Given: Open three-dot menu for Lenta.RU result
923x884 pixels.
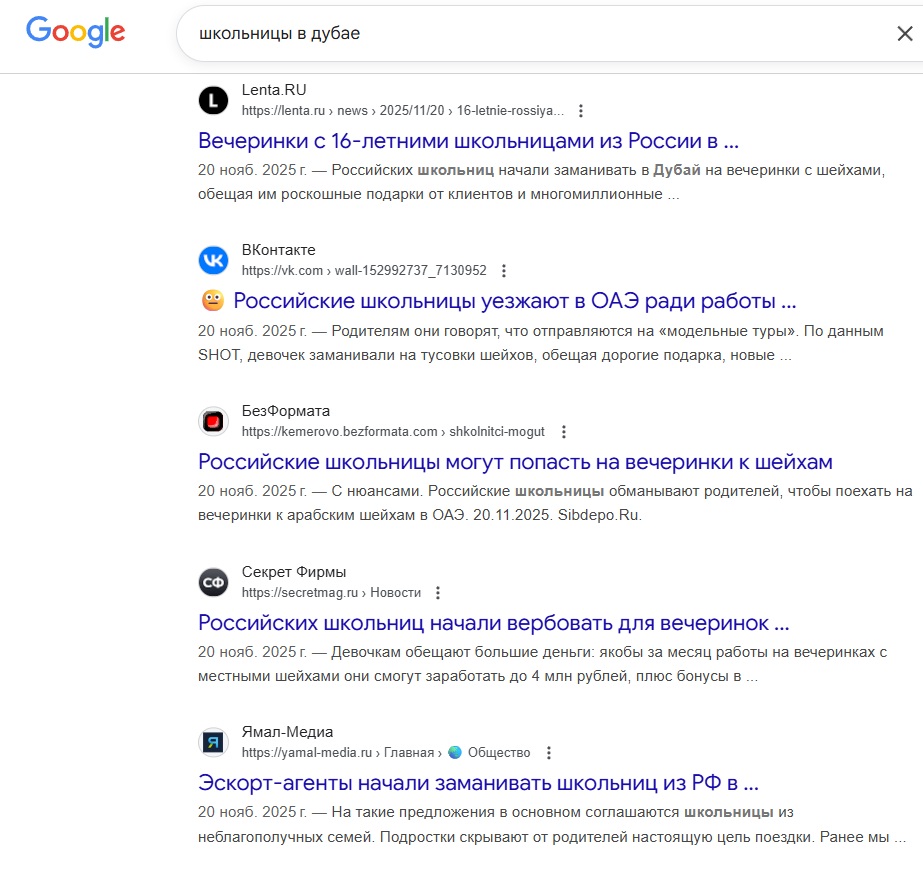Looking at the screenshot, I should pos(580,111).
